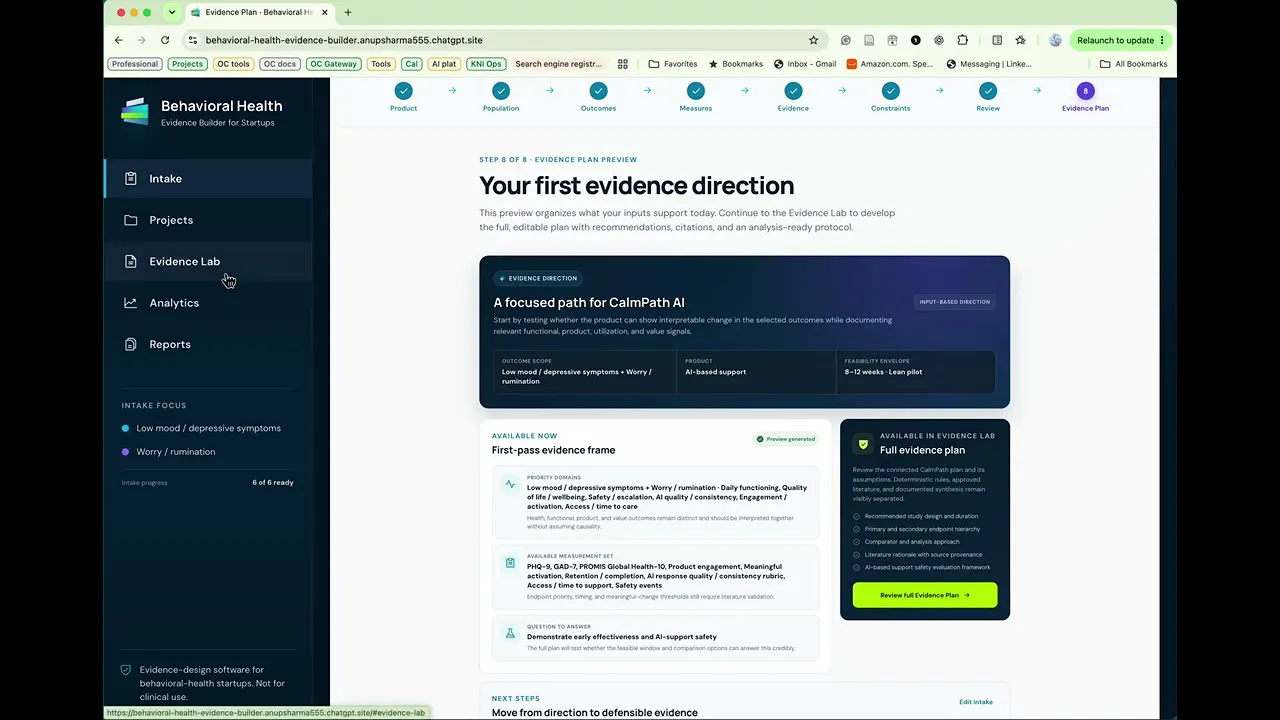Open the Intake sidebar item

208,179
